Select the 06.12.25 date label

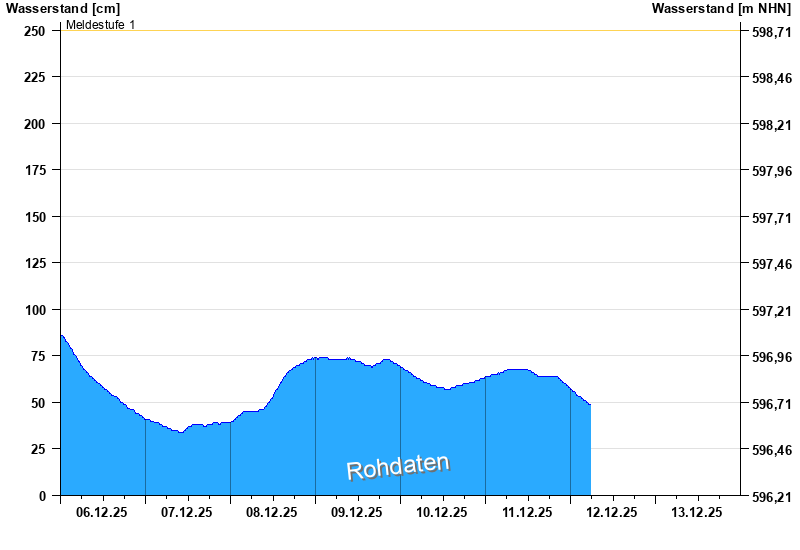coord(102,512)
